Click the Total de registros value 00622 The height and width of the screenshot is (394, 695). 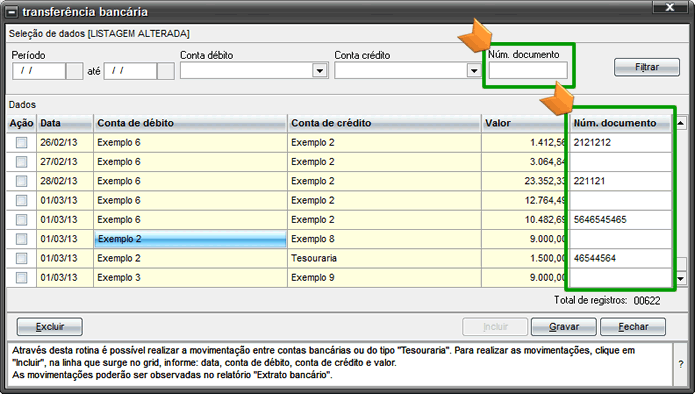tap(647, 301)
